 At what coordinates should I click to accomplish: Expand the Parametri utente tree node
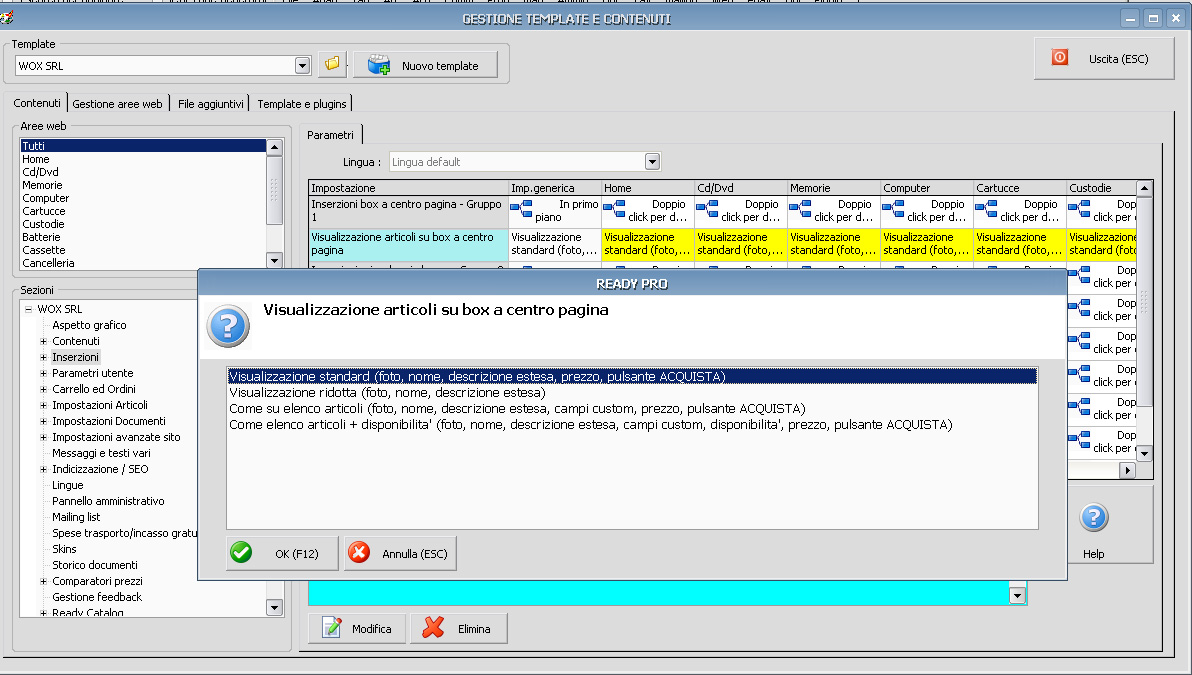(43, 373)
